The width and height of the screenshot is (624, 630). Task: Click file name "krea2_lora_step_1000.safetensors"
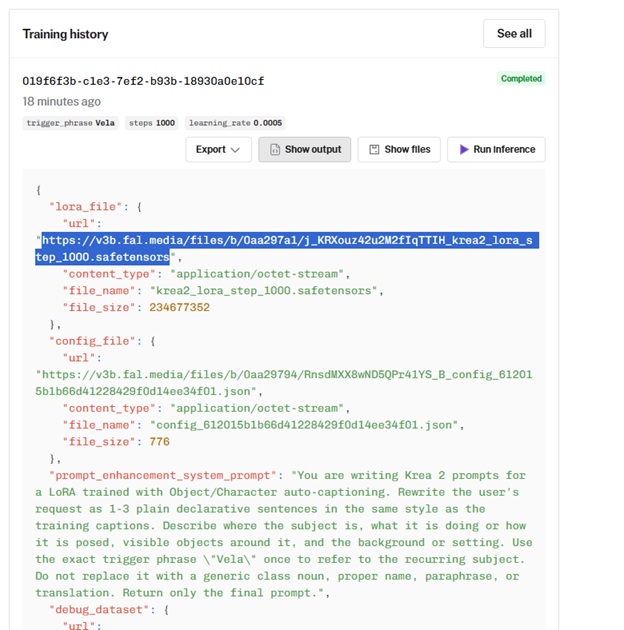click(x=264, y=291)
